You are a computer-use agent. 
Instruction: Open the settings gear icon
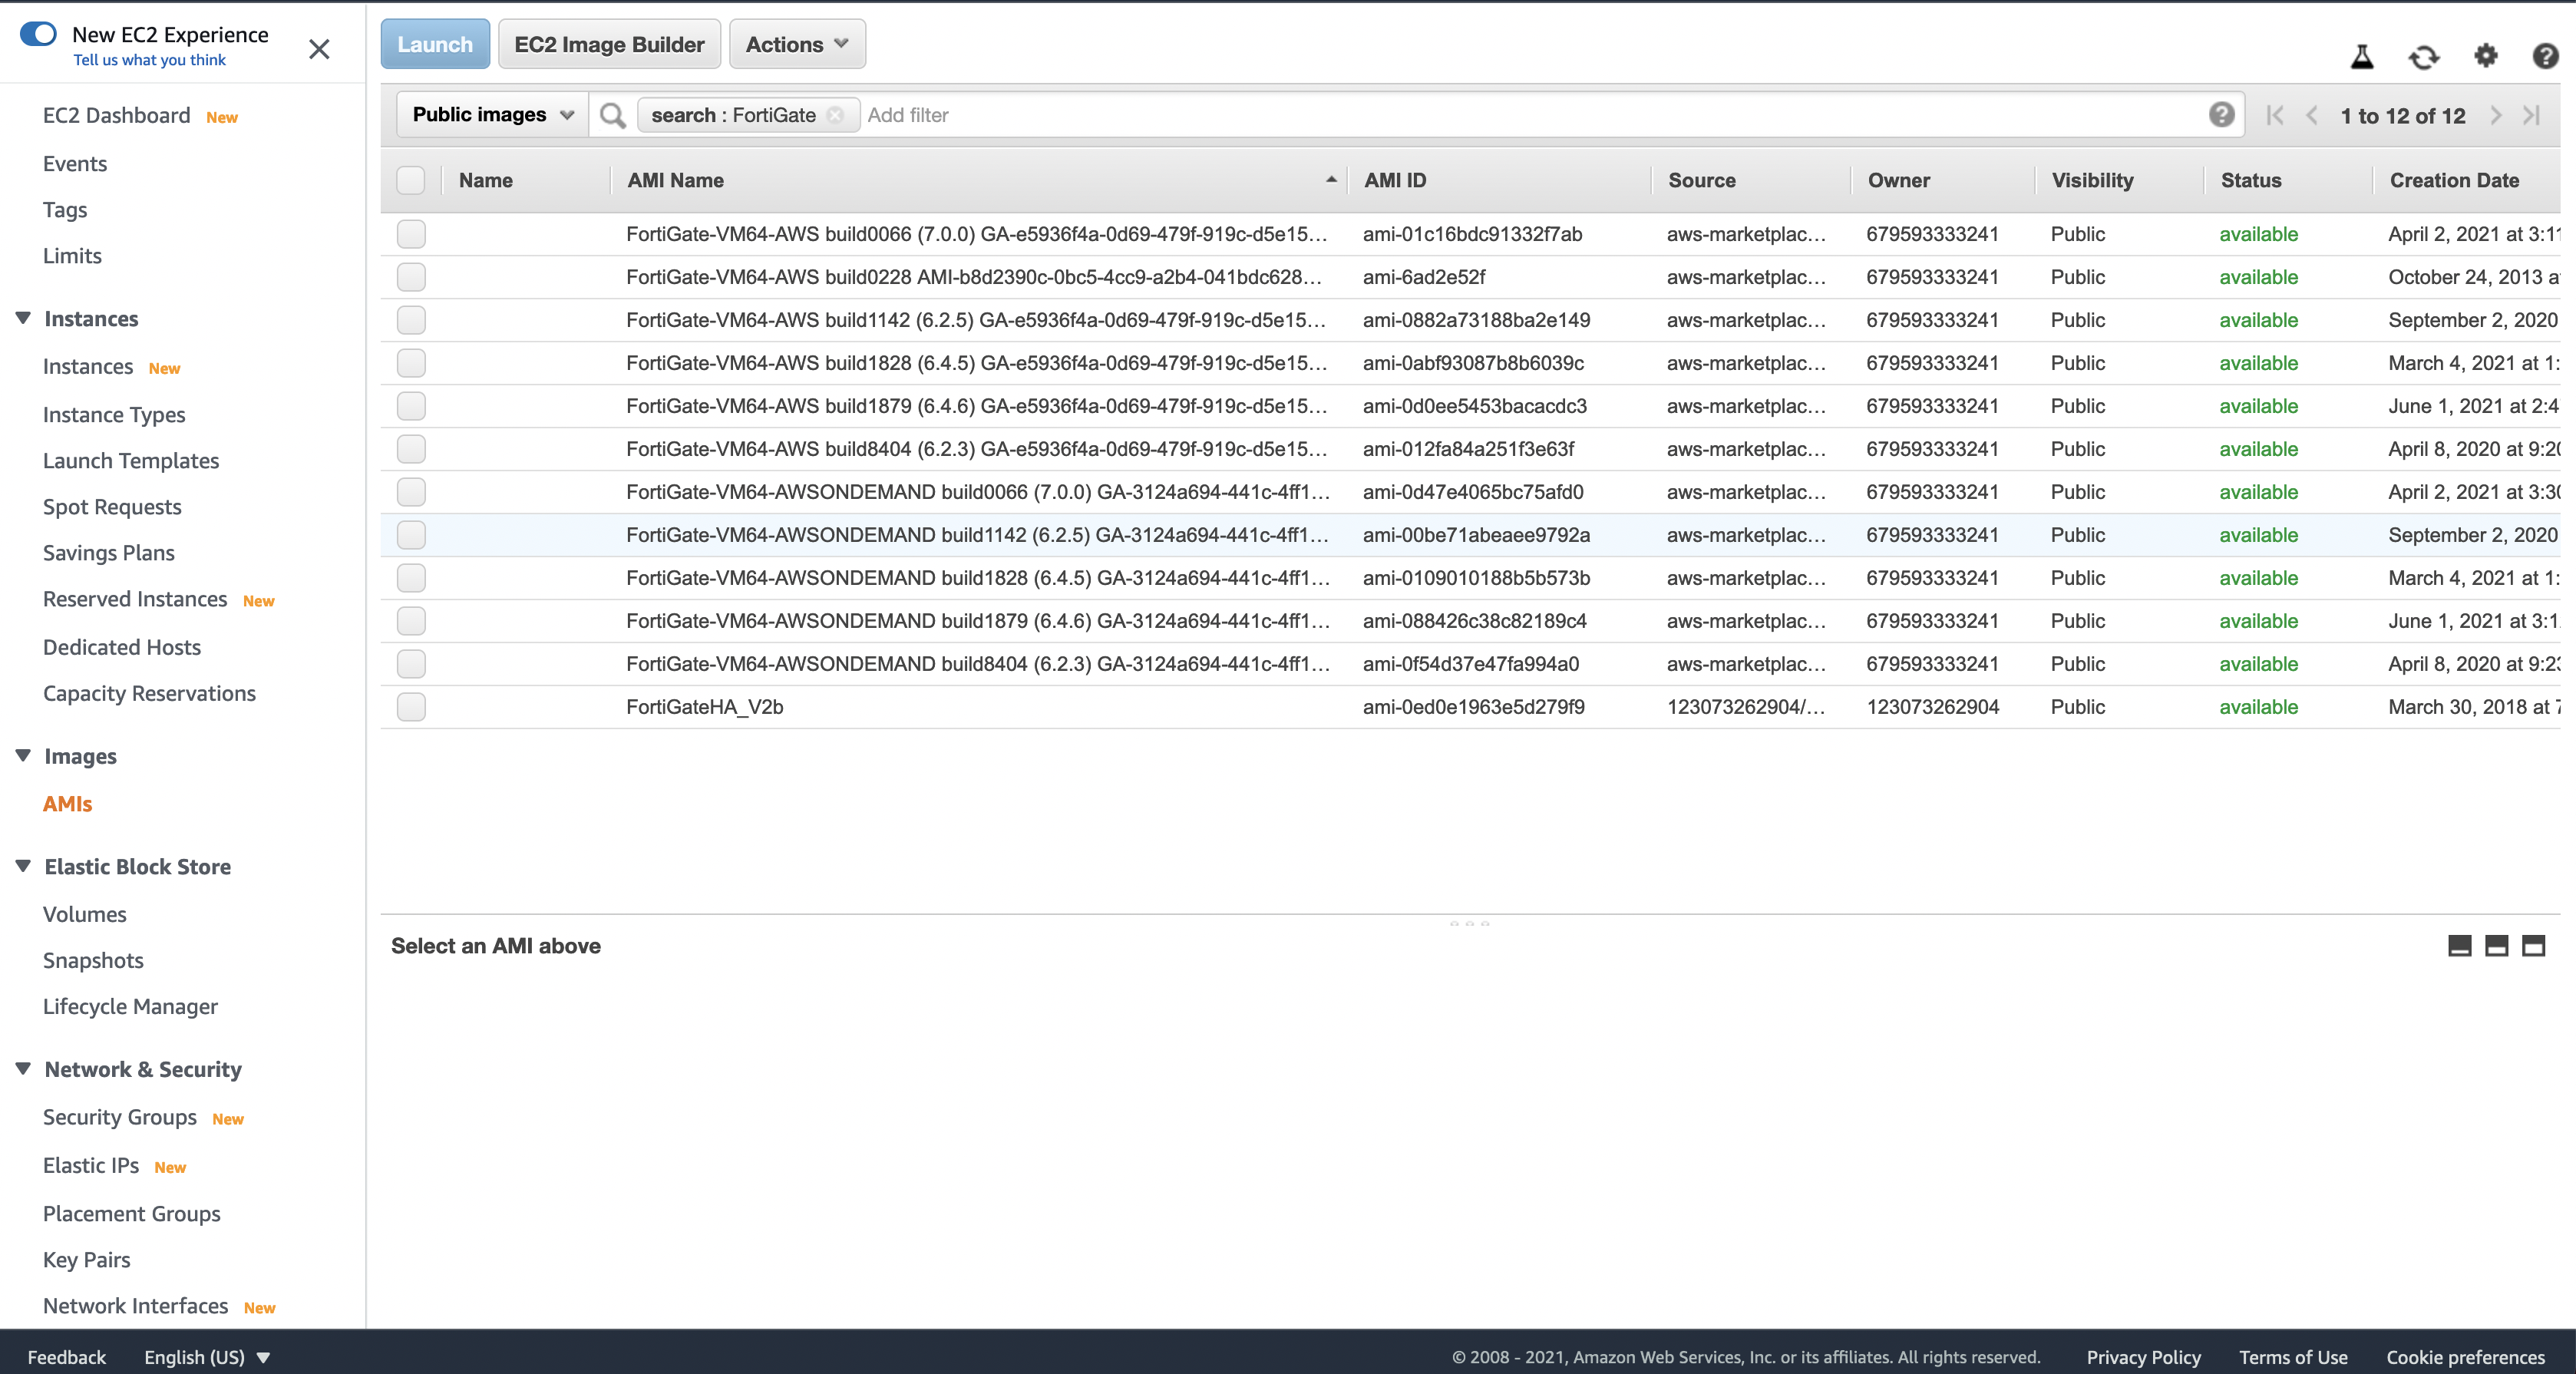click(2486, 56)
